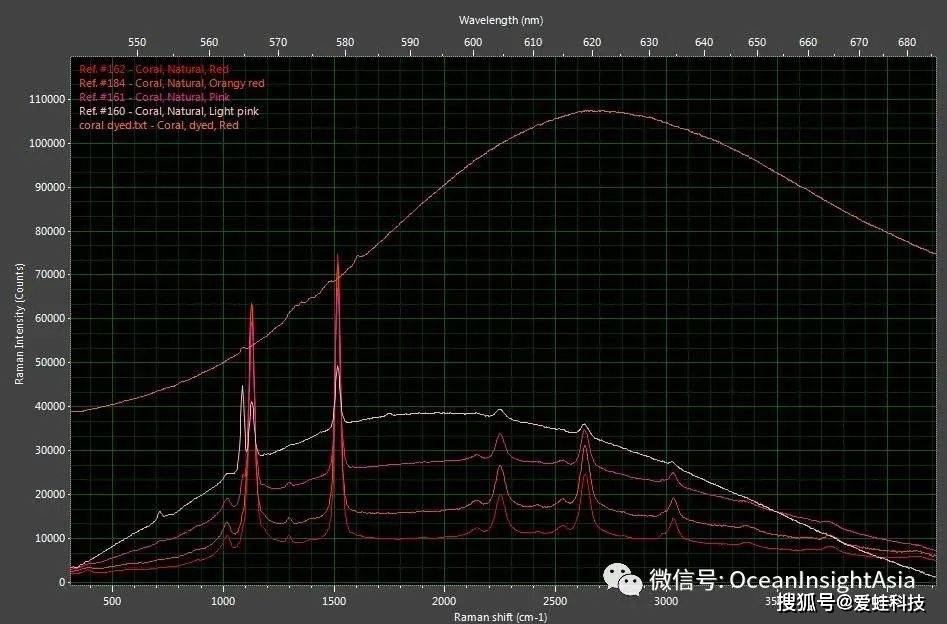Click the 搜狐号@爱蛙科技 watermark text
Image resolution: width=947 pixels, height=624 pixels.
click(850, 602)
